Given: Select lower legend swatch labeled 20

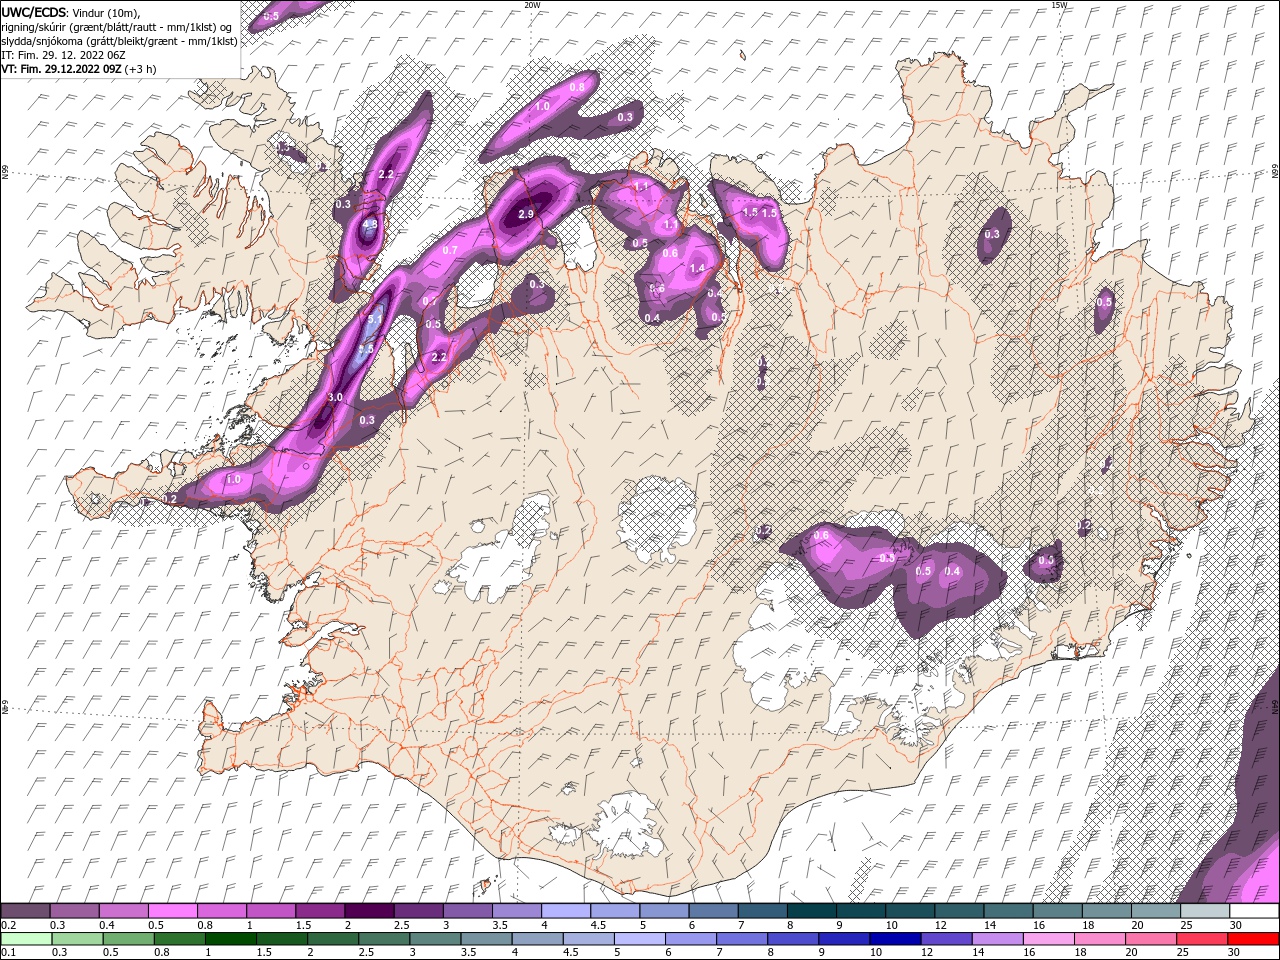Looking at the screenshot, I should coord(1151,939).
